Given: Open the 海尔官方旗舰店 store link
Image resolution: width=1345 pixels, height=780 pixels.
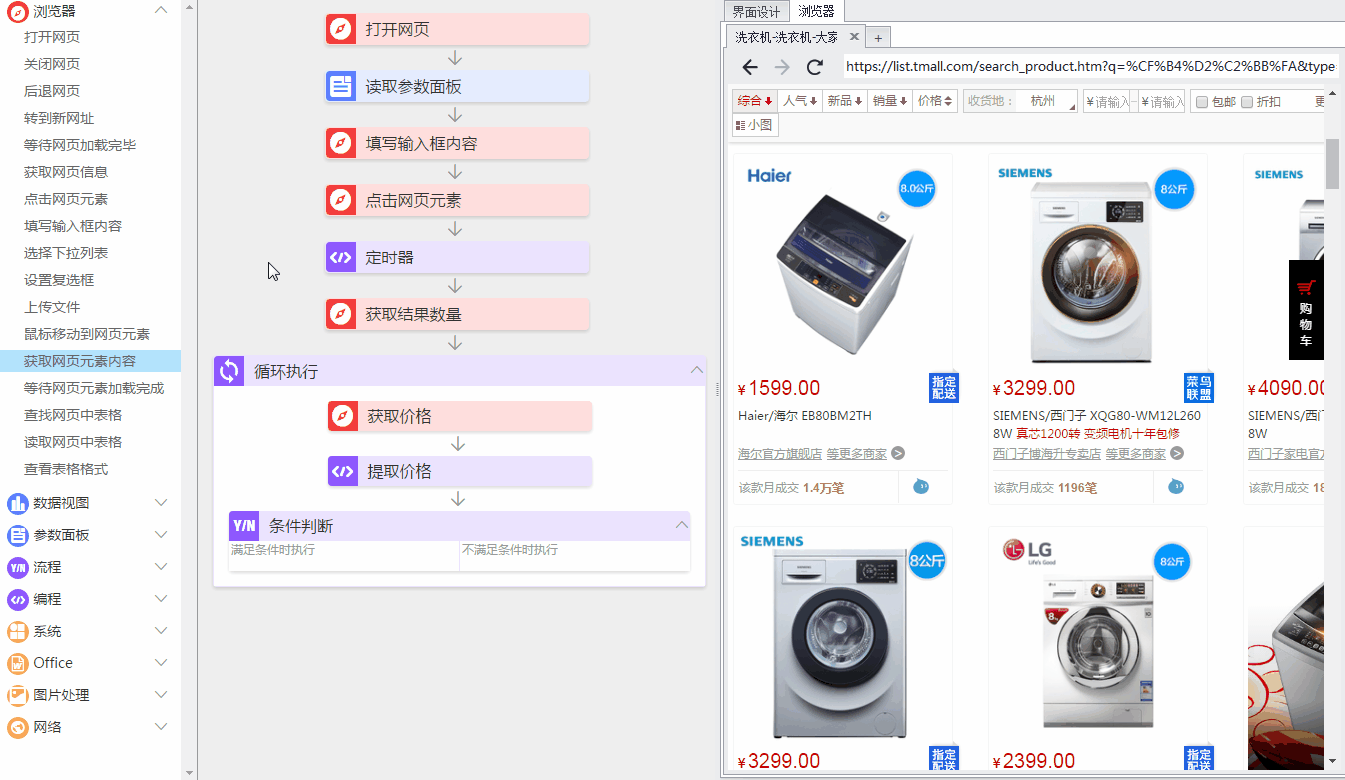Looking at the screenshot, I should (780, 454).
